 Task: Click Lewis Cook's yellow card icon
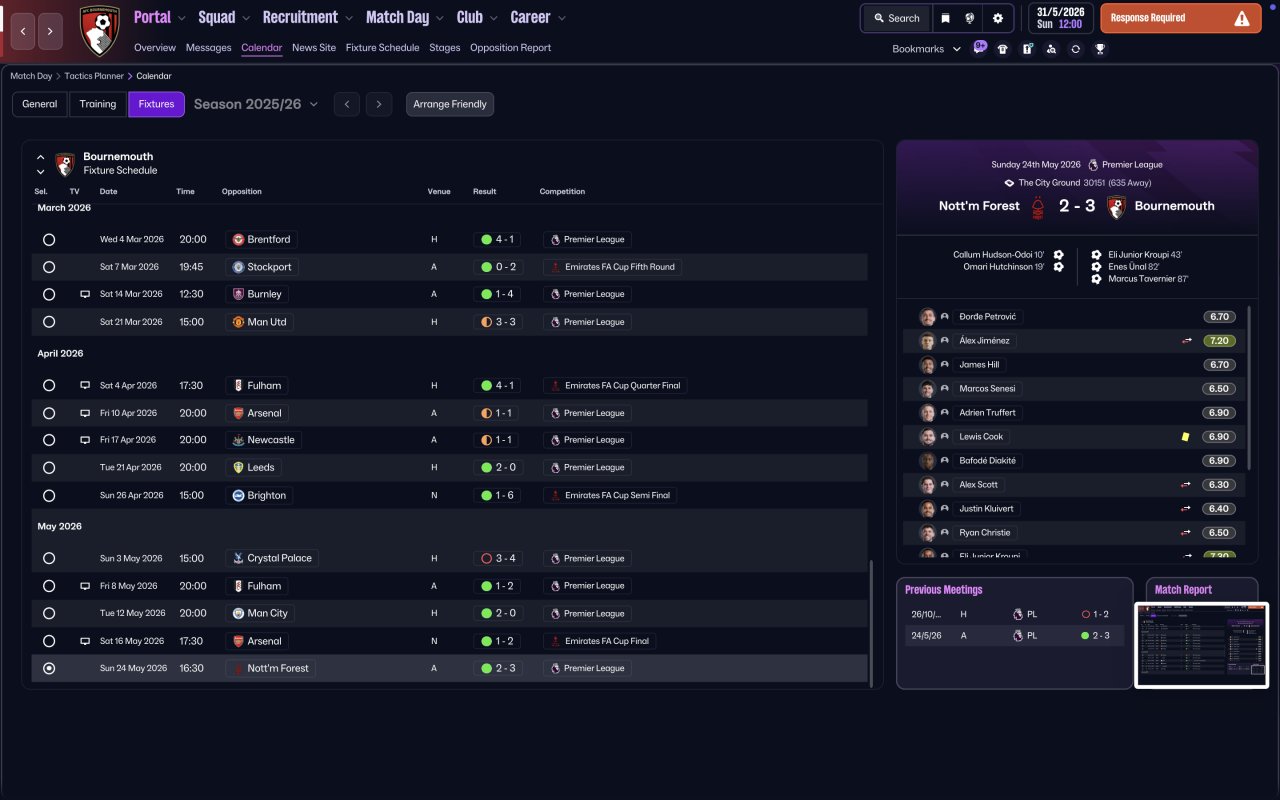(1185, 437)
